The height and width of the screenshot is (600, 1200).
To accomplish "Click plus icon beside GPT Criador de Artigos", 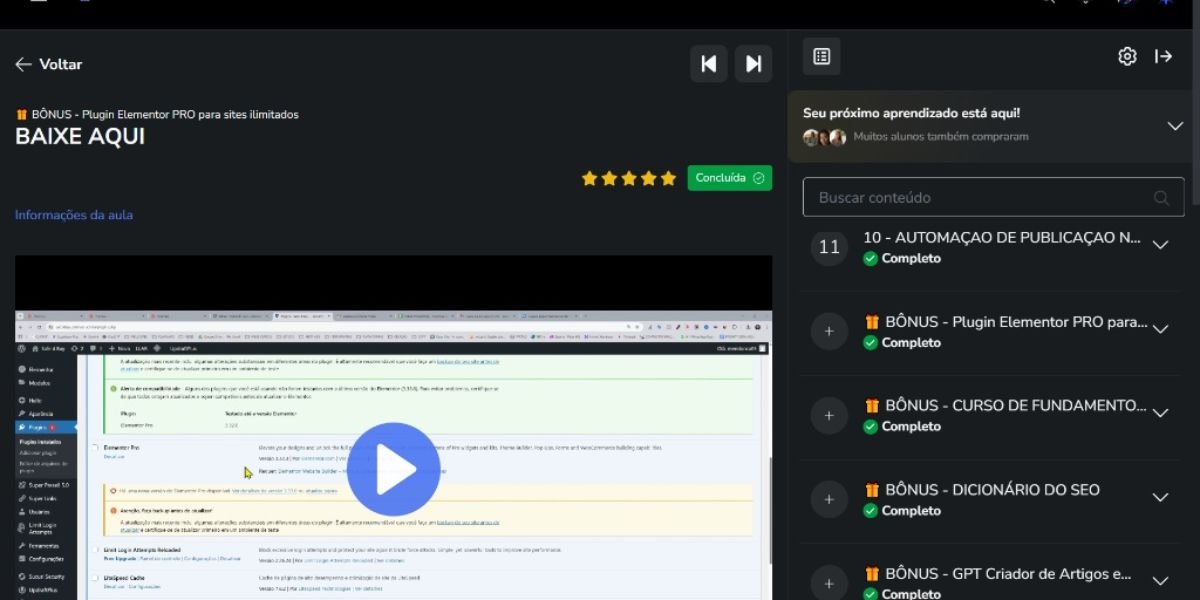I will [x=829, y=583].
